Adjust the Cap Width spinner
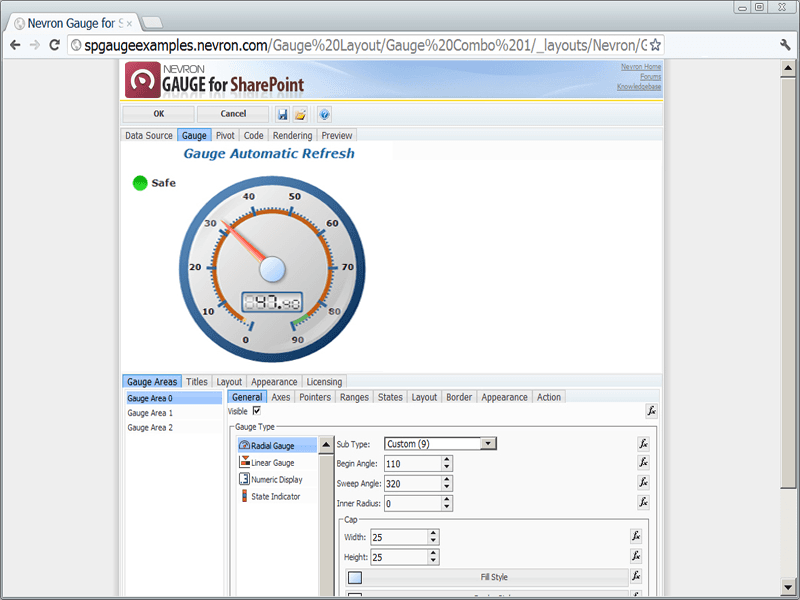The width and height of the screenshot is (800, 600). click(433, 537)
